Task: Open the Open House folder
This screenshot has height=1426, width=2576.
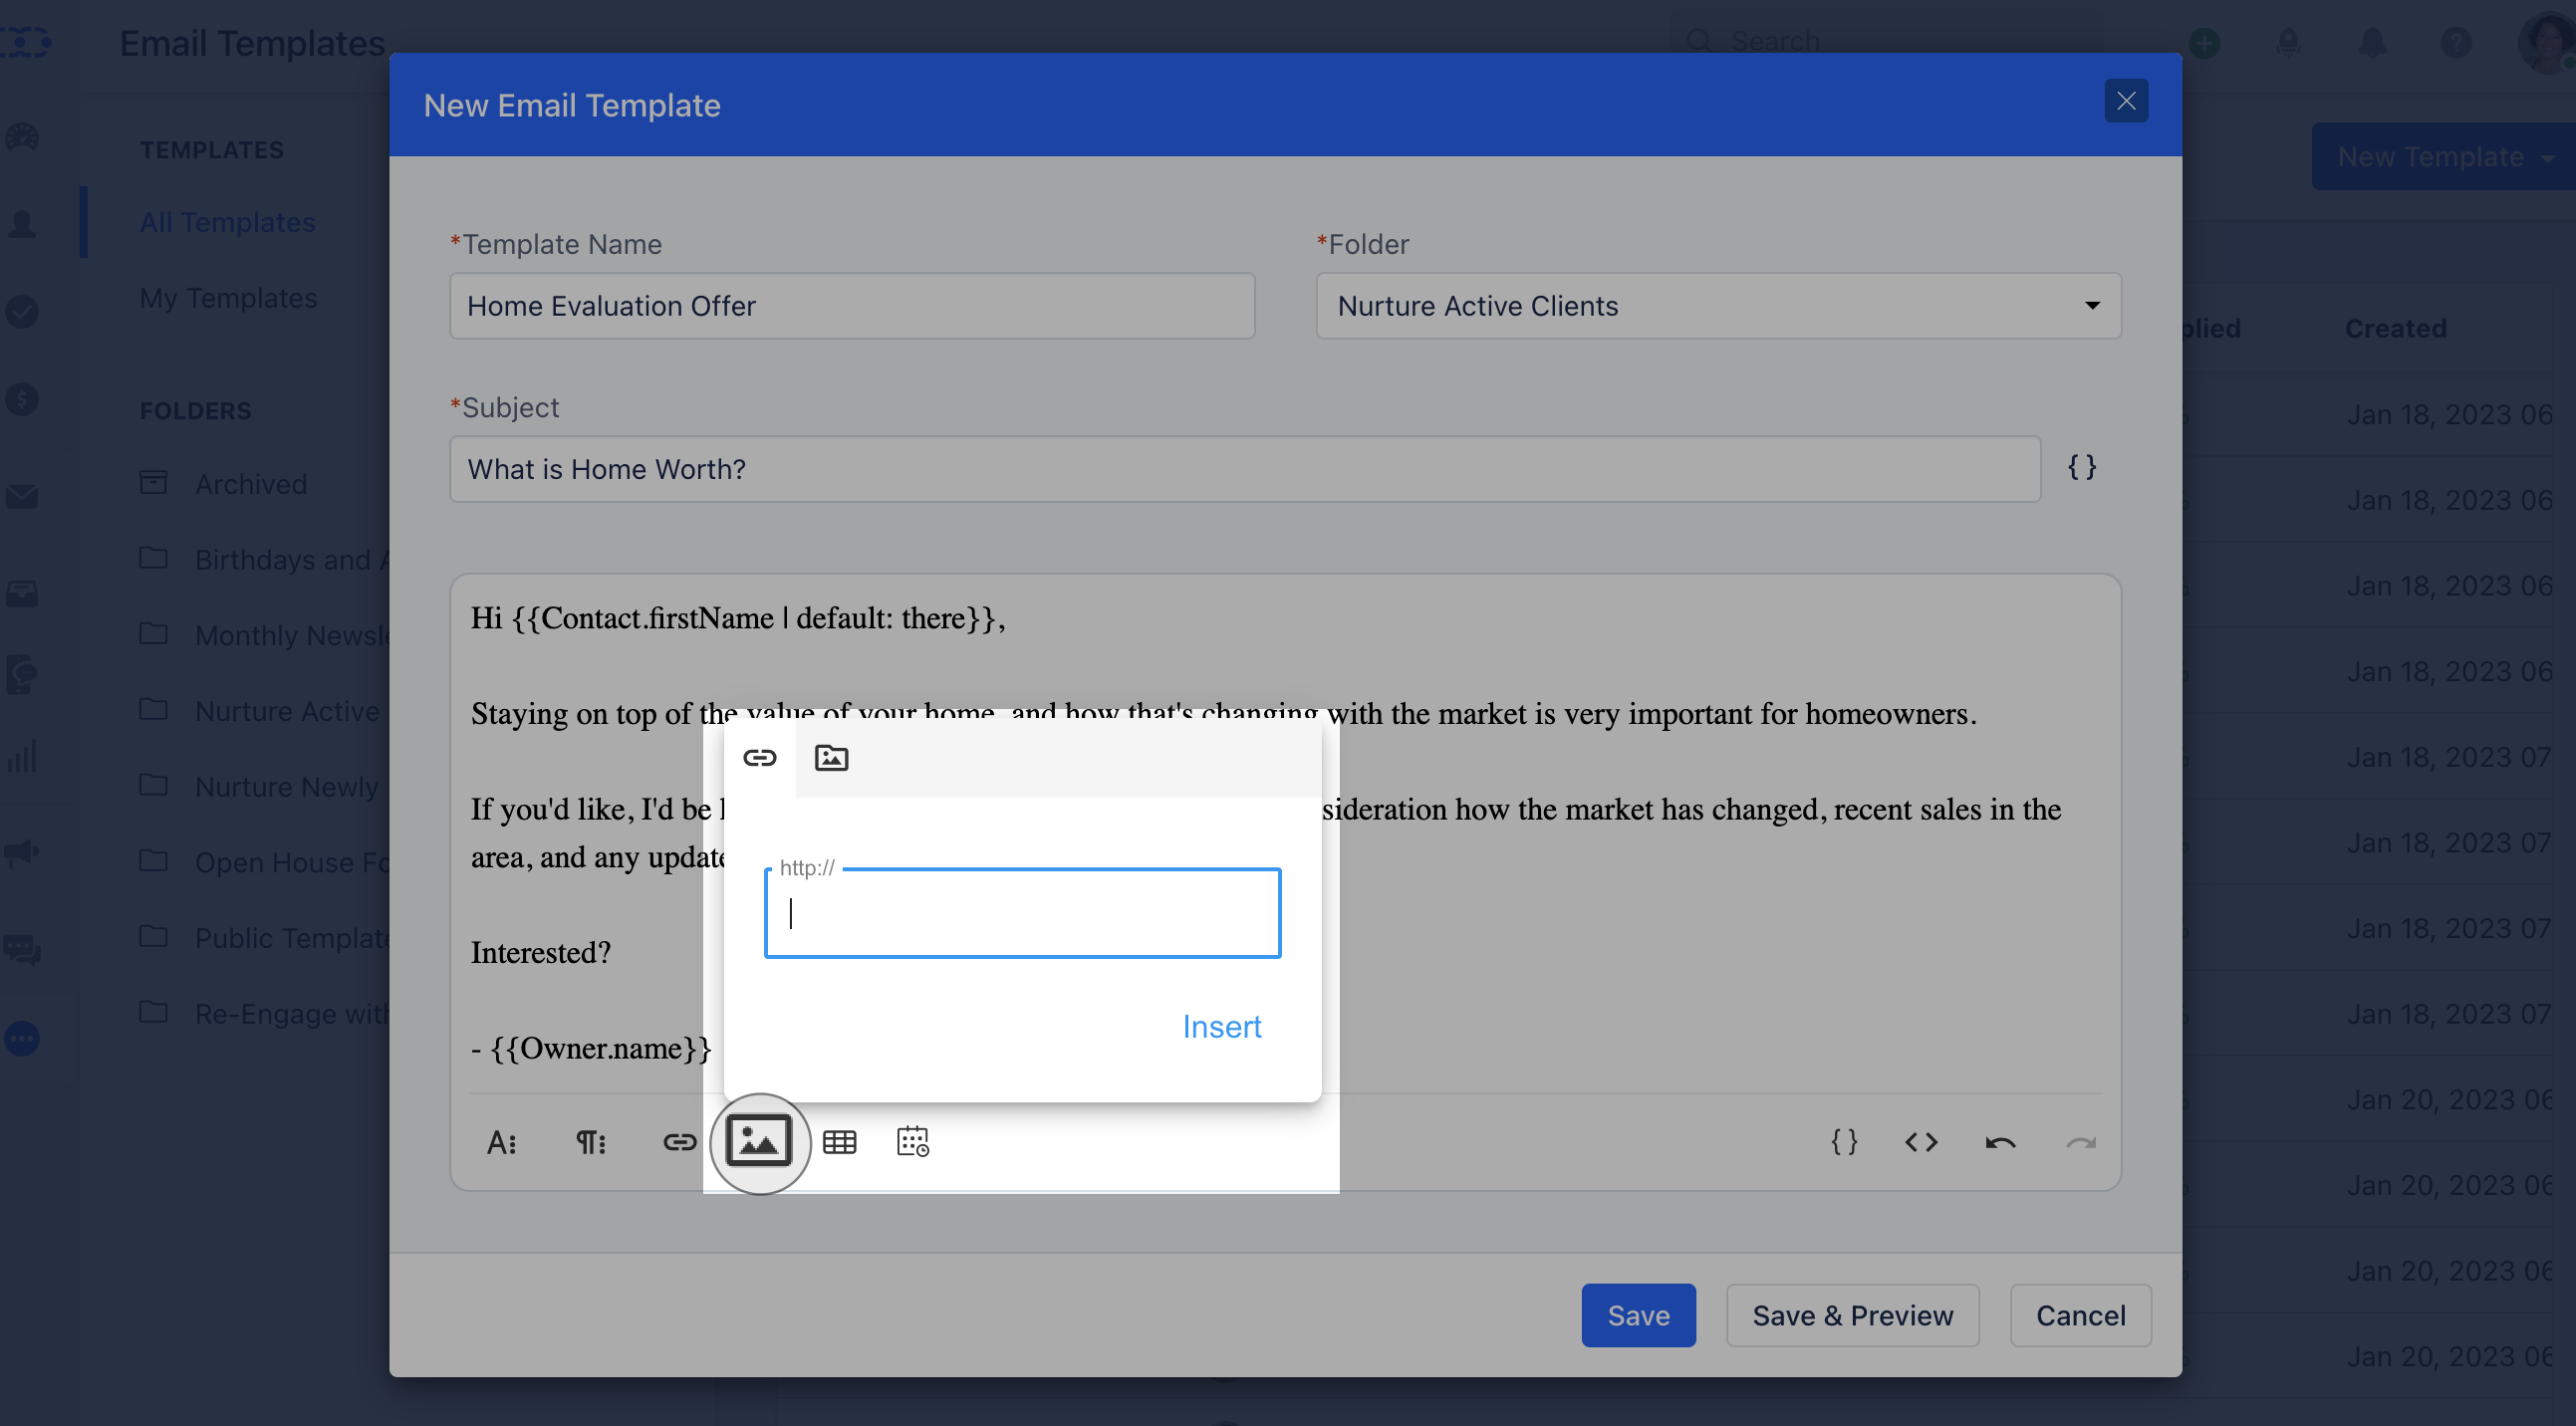Action: [264, 862]
